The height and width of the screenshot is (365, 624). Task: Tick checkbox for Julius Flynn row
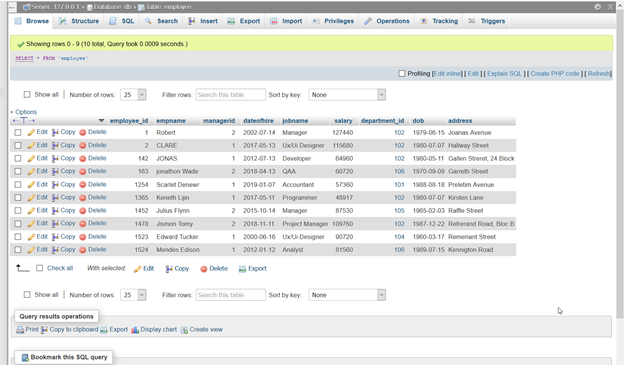point(18,211)
